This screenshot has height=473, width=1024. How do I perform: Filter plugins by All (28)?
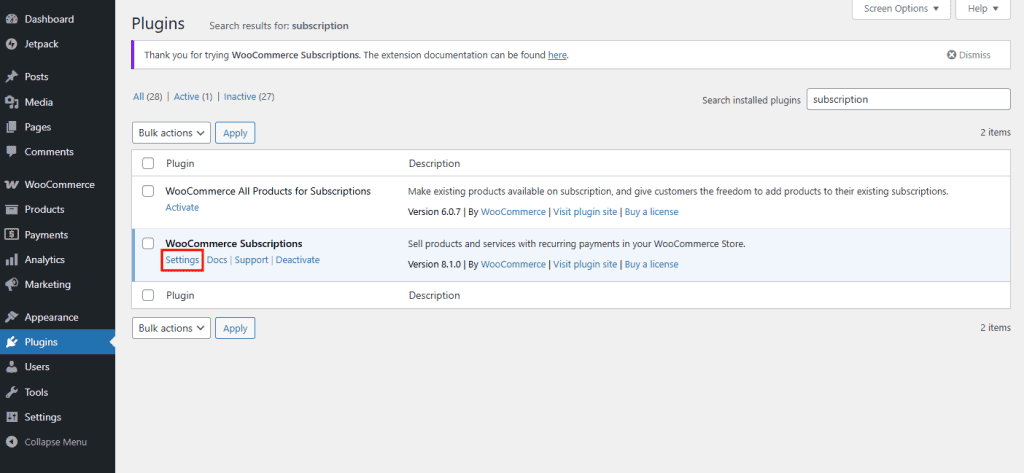pyautogui.click(x=148, y=97)
